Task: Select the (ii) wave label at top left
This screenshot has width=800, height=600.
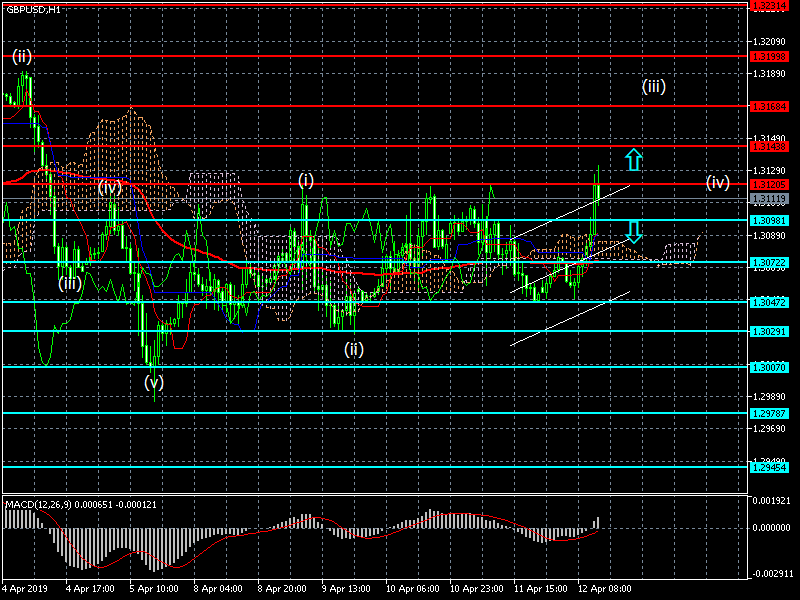Action: click(x=22, y=56)
